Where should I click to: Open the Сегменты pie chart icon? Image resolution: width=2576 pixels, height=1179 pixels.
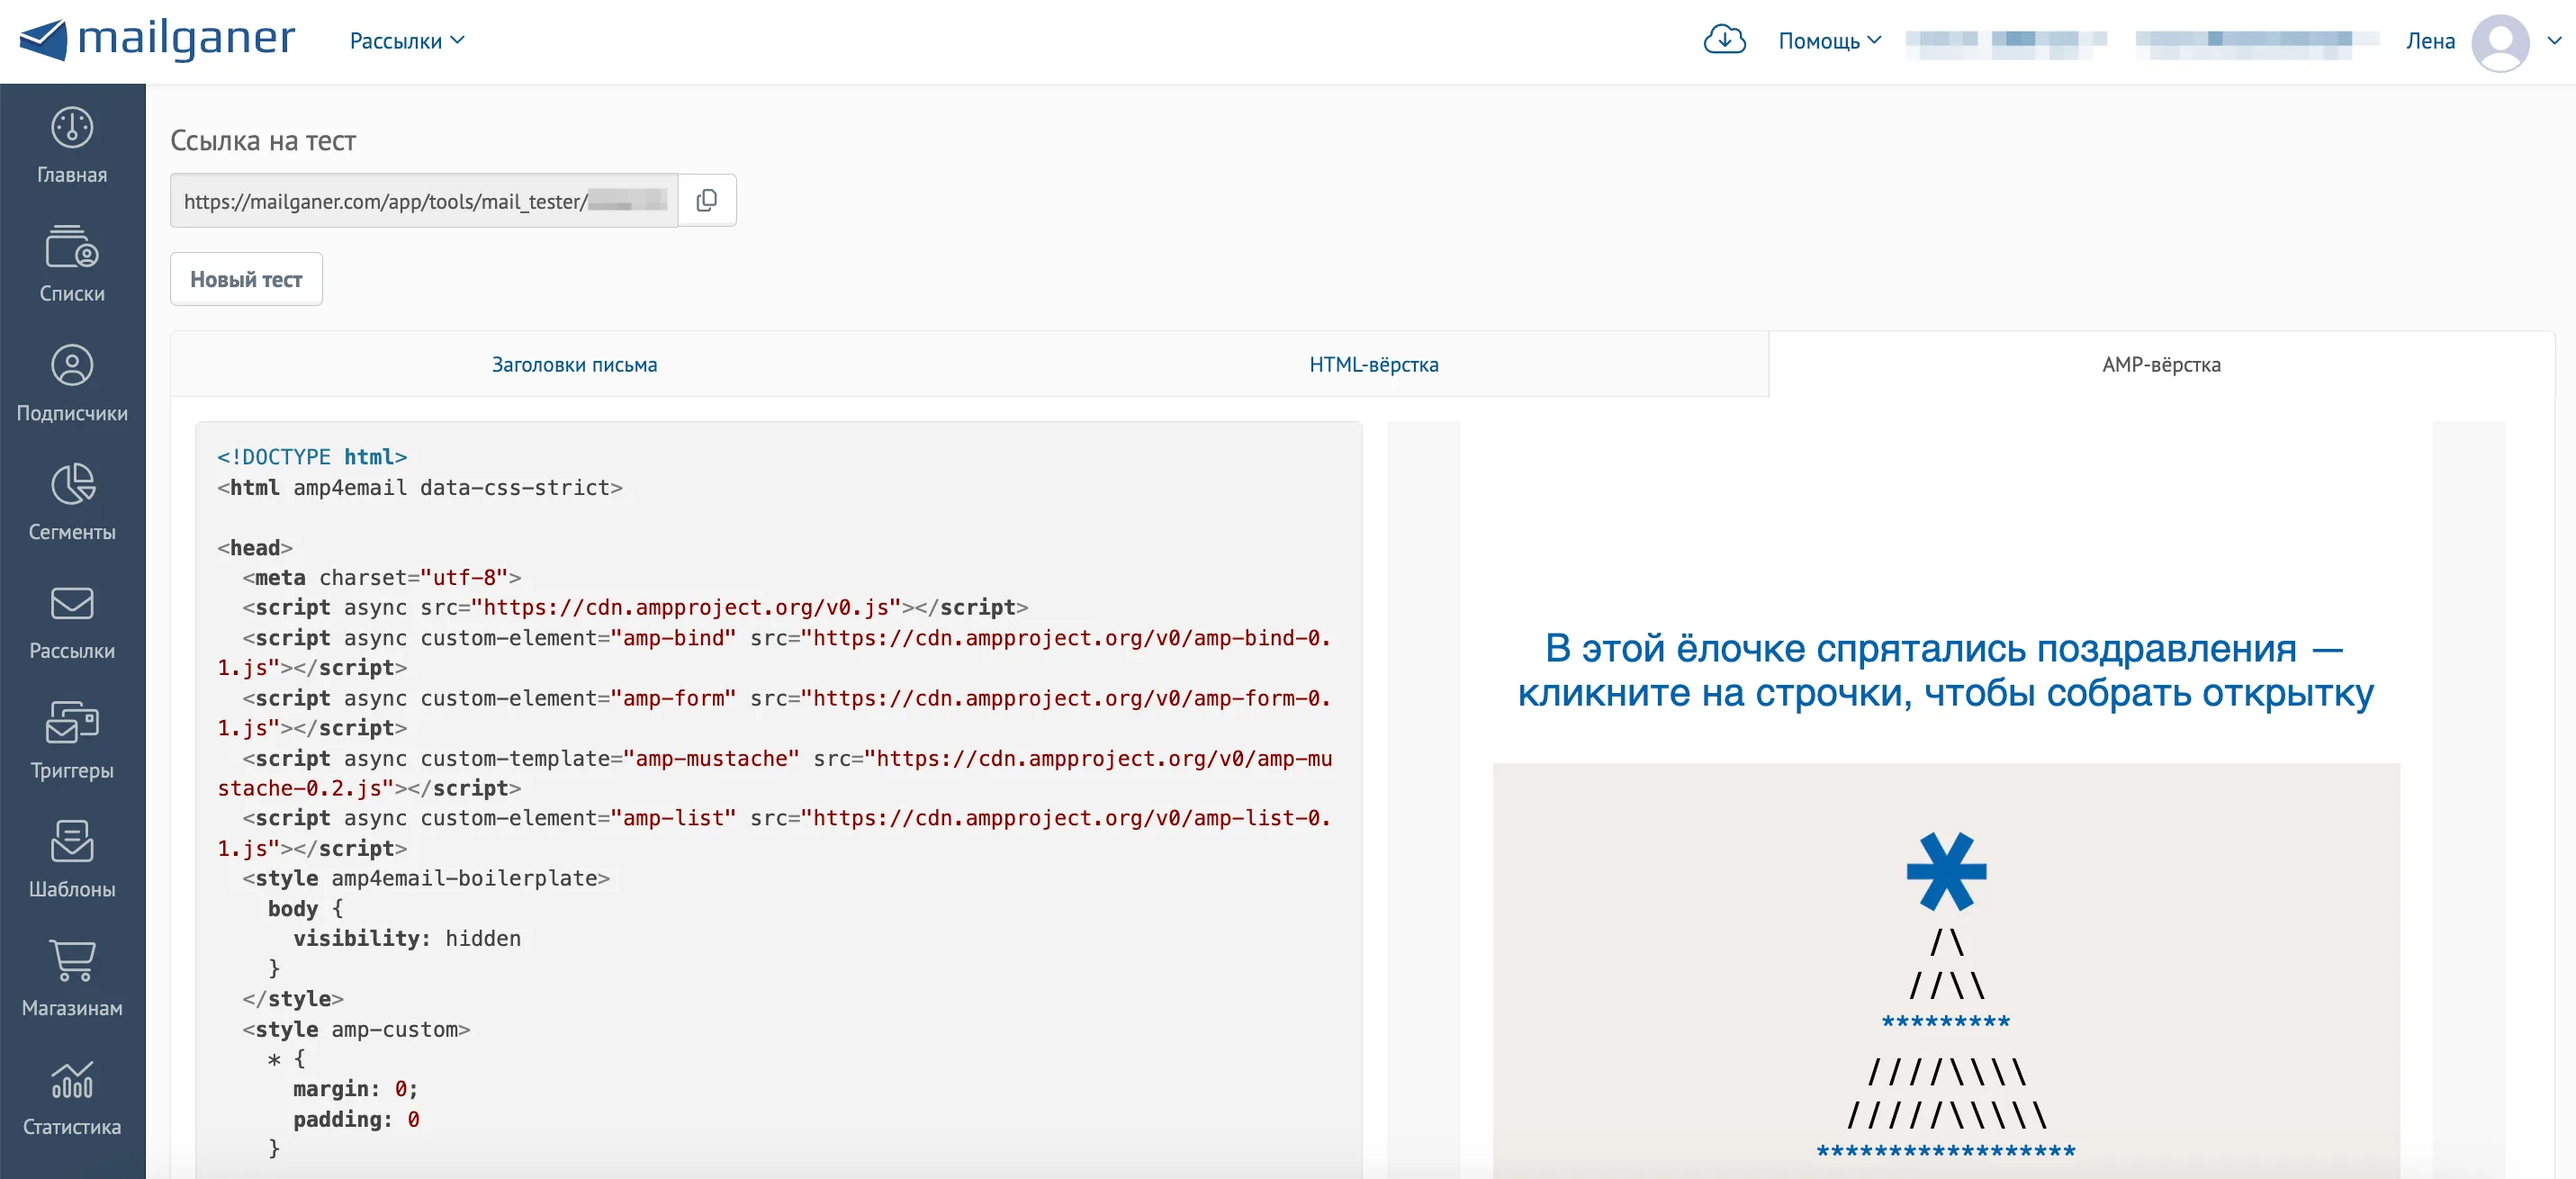click(72, 484)
